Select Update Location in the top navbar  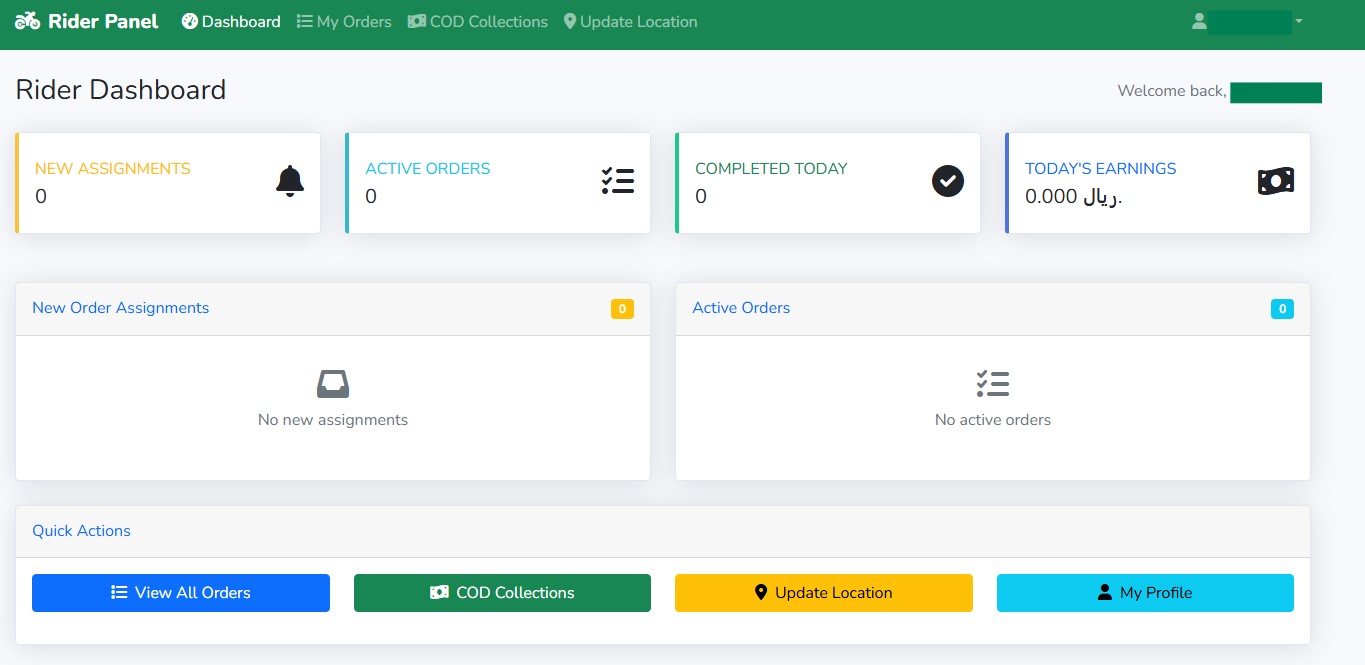click(x=630, y=21)
